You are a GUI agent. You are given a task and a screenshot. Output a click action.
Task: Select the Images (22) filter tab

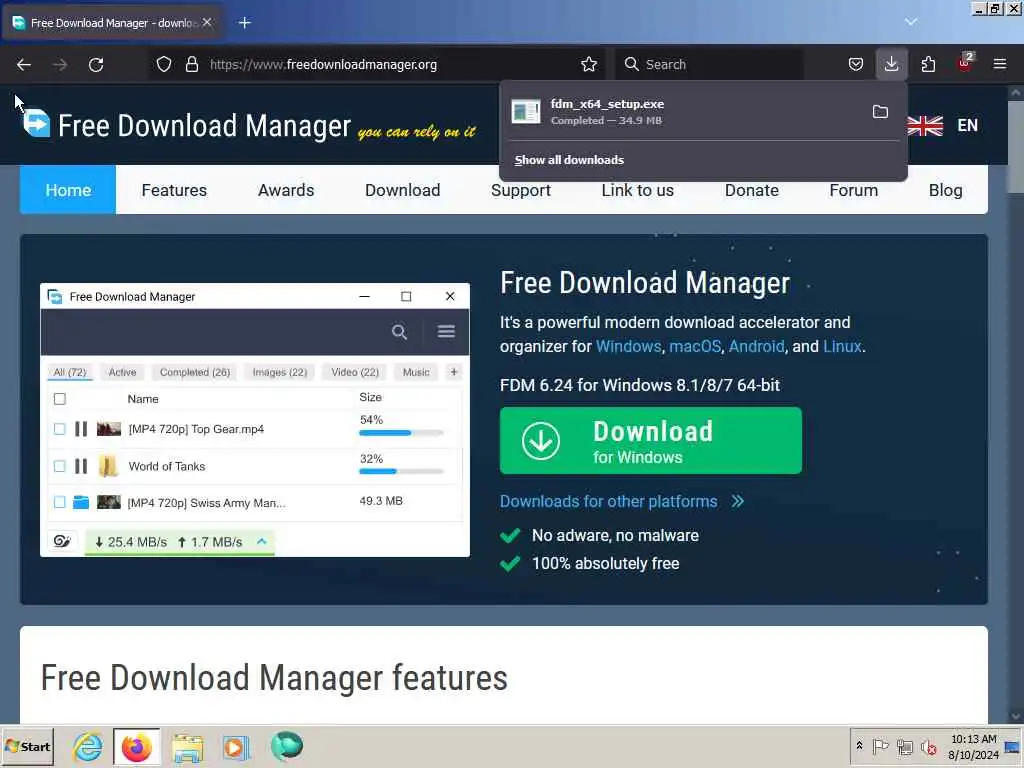pos(280,372)
